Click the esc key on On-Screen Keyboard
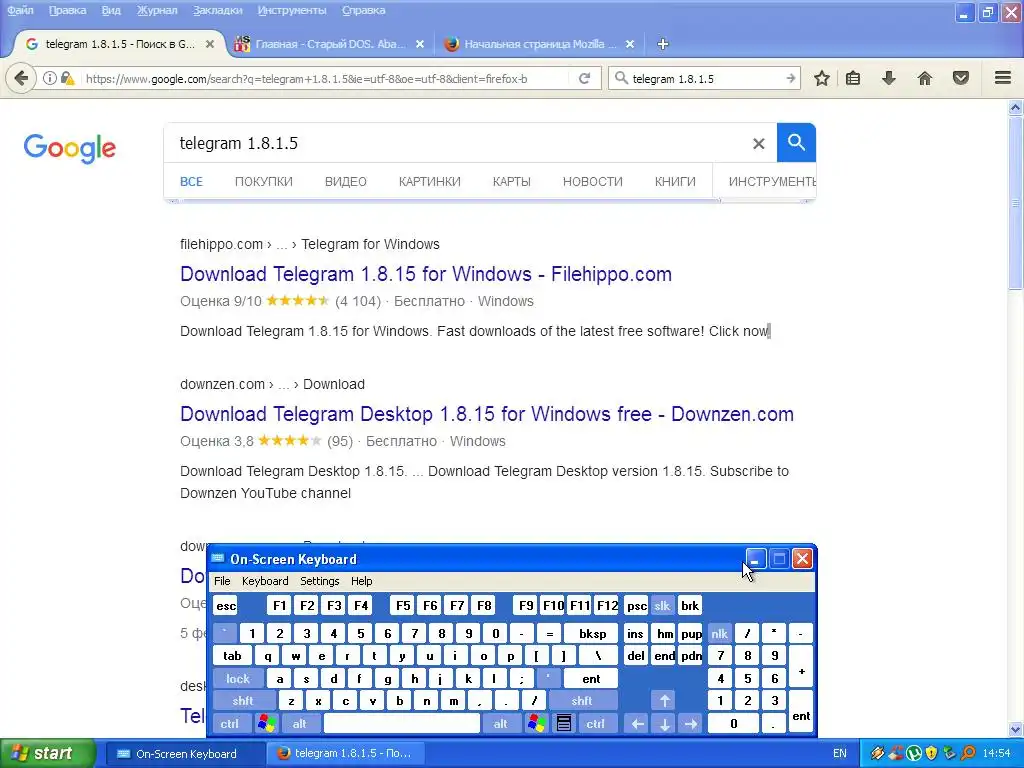The image size is (1024, 768). (226, 605)
